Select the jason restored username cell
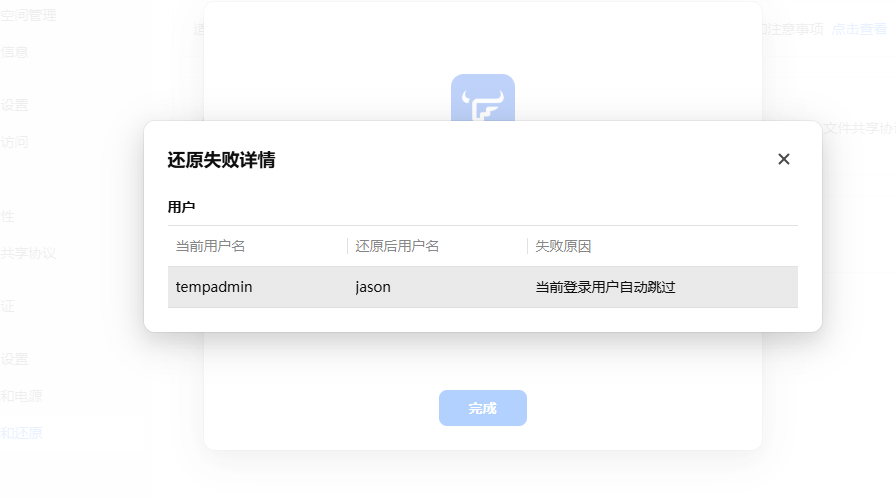 [373, 287]
